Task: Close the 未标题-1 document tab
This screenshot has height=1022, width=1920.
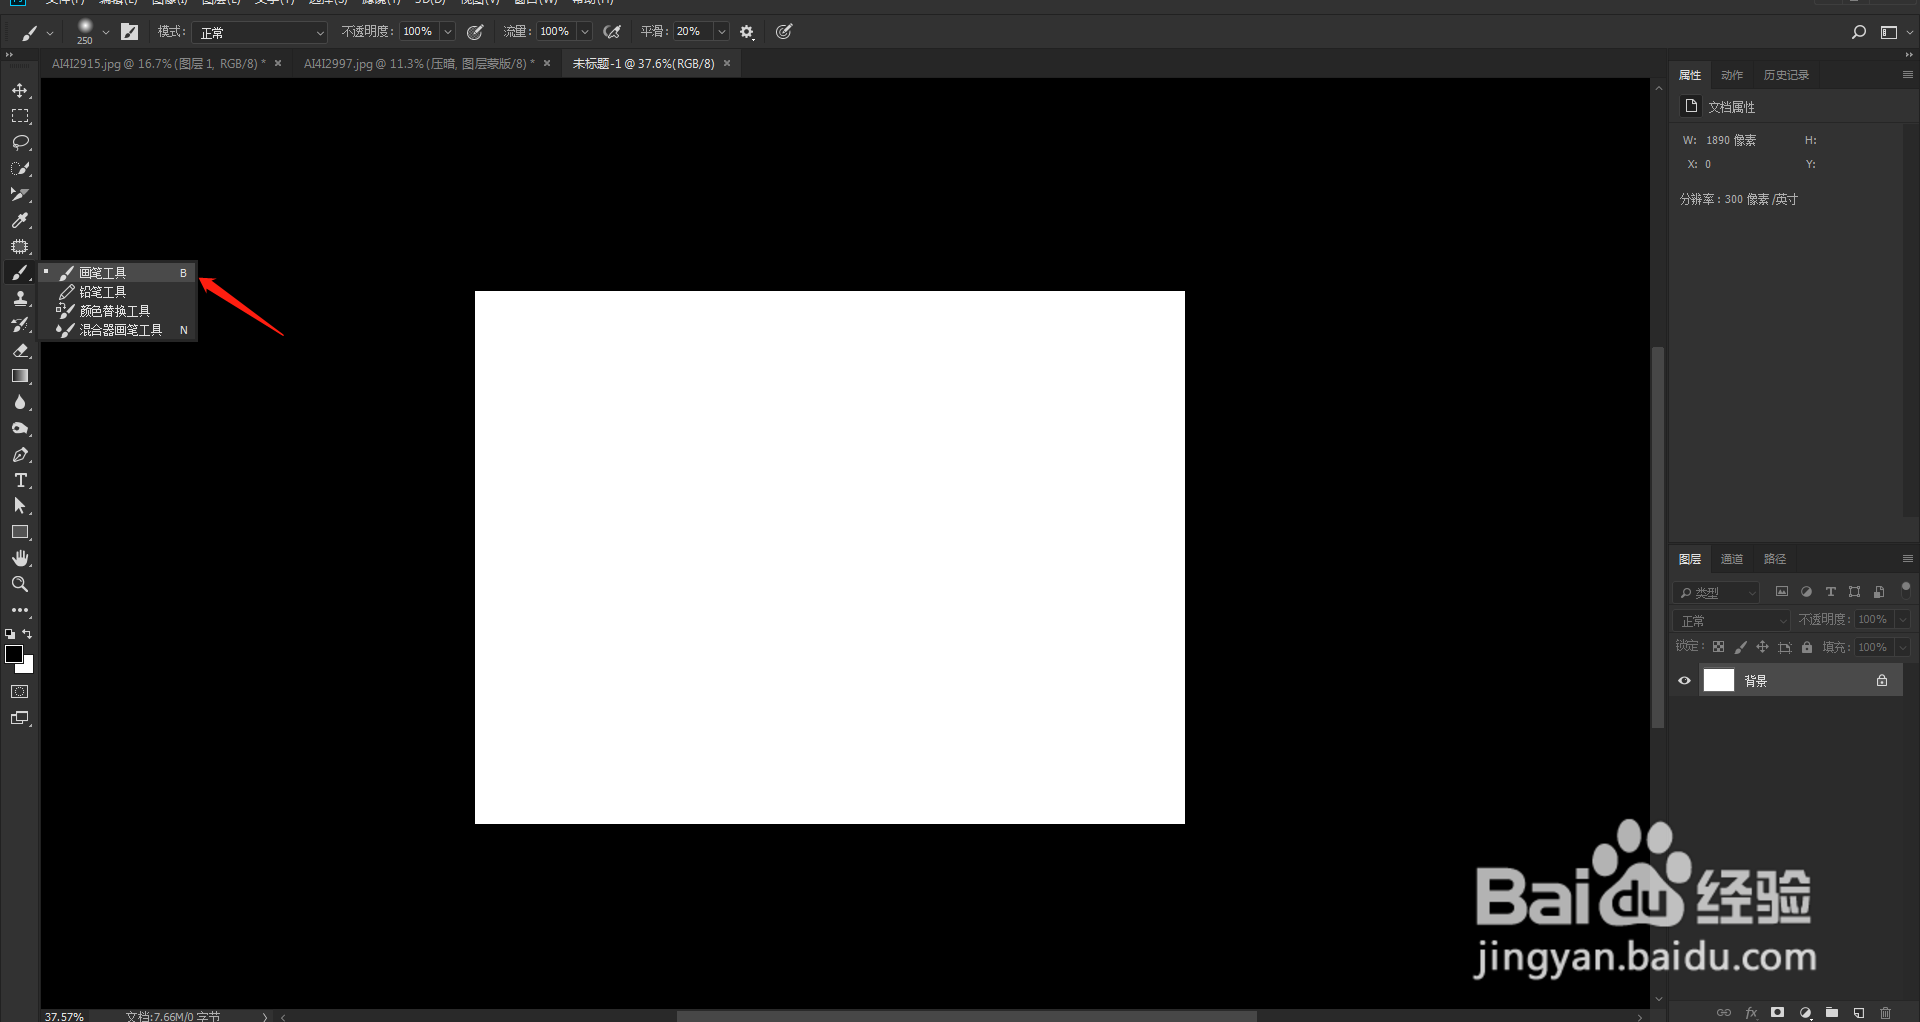Action: pyautogui.click(x=727, y=64)
